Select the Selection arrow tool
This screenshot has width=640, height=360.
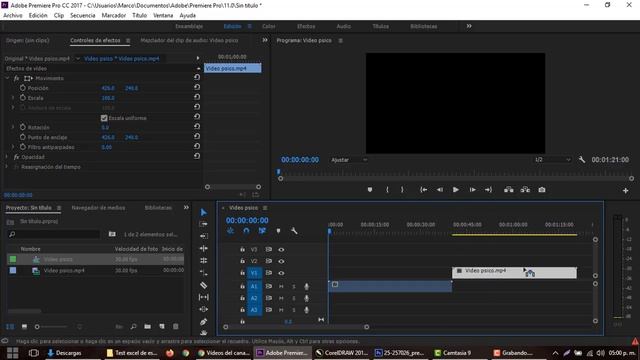click(x=203, y=212)
